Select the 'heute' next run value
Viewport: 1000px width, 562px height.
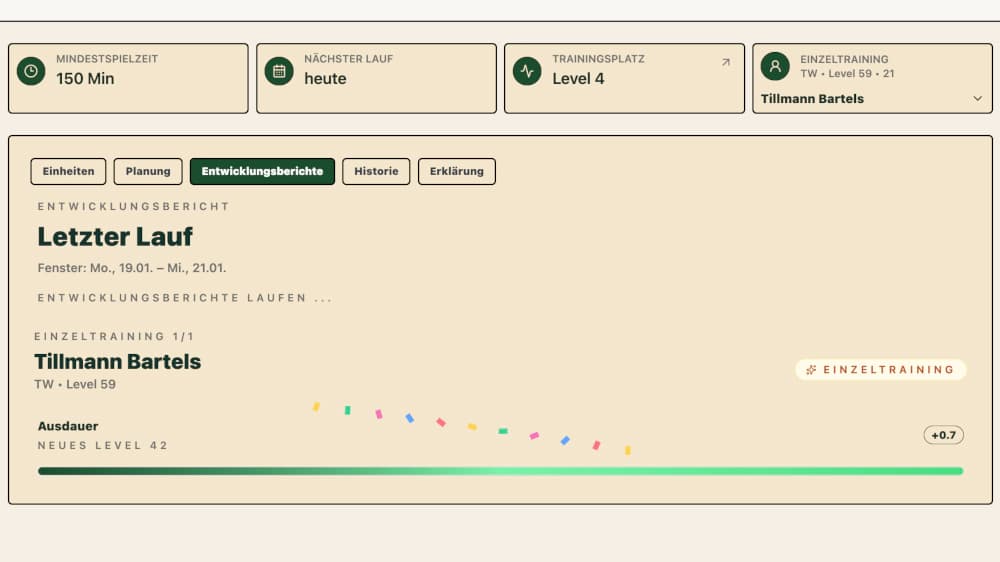325,79
